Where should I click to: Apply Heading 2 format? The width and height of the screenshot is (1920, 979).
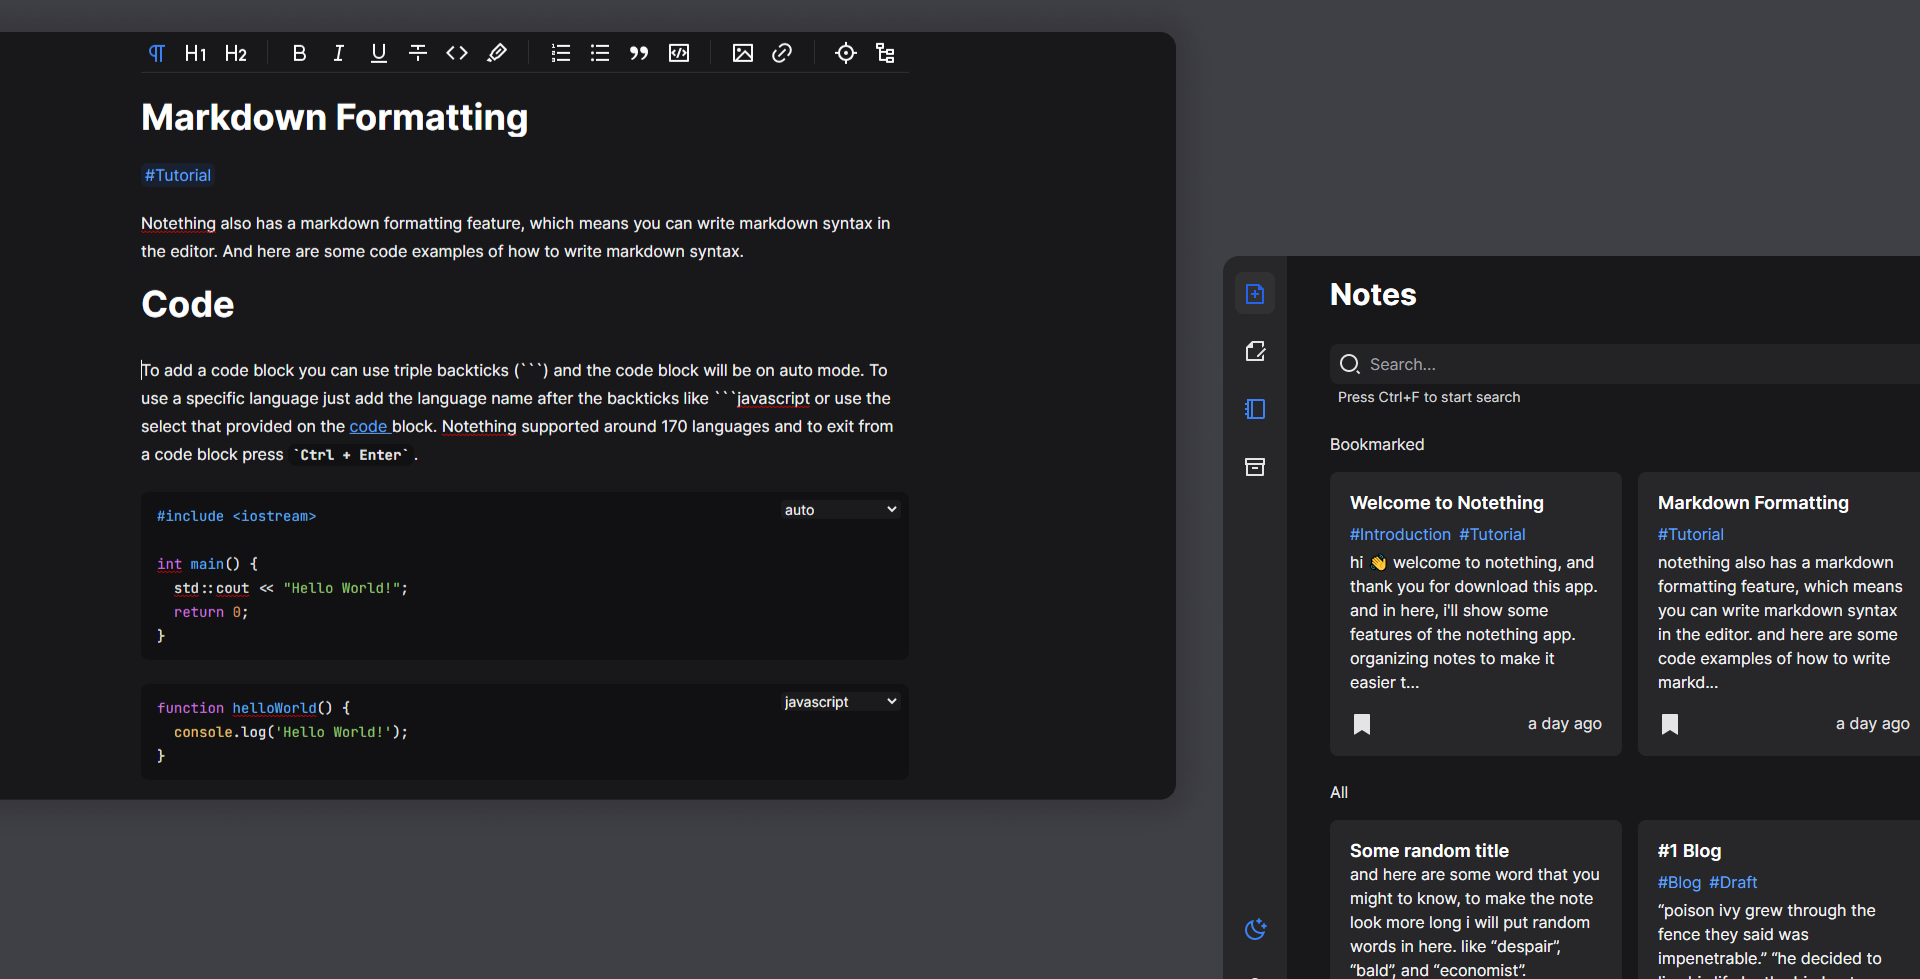pyautogui.click(x=236, y=53)
